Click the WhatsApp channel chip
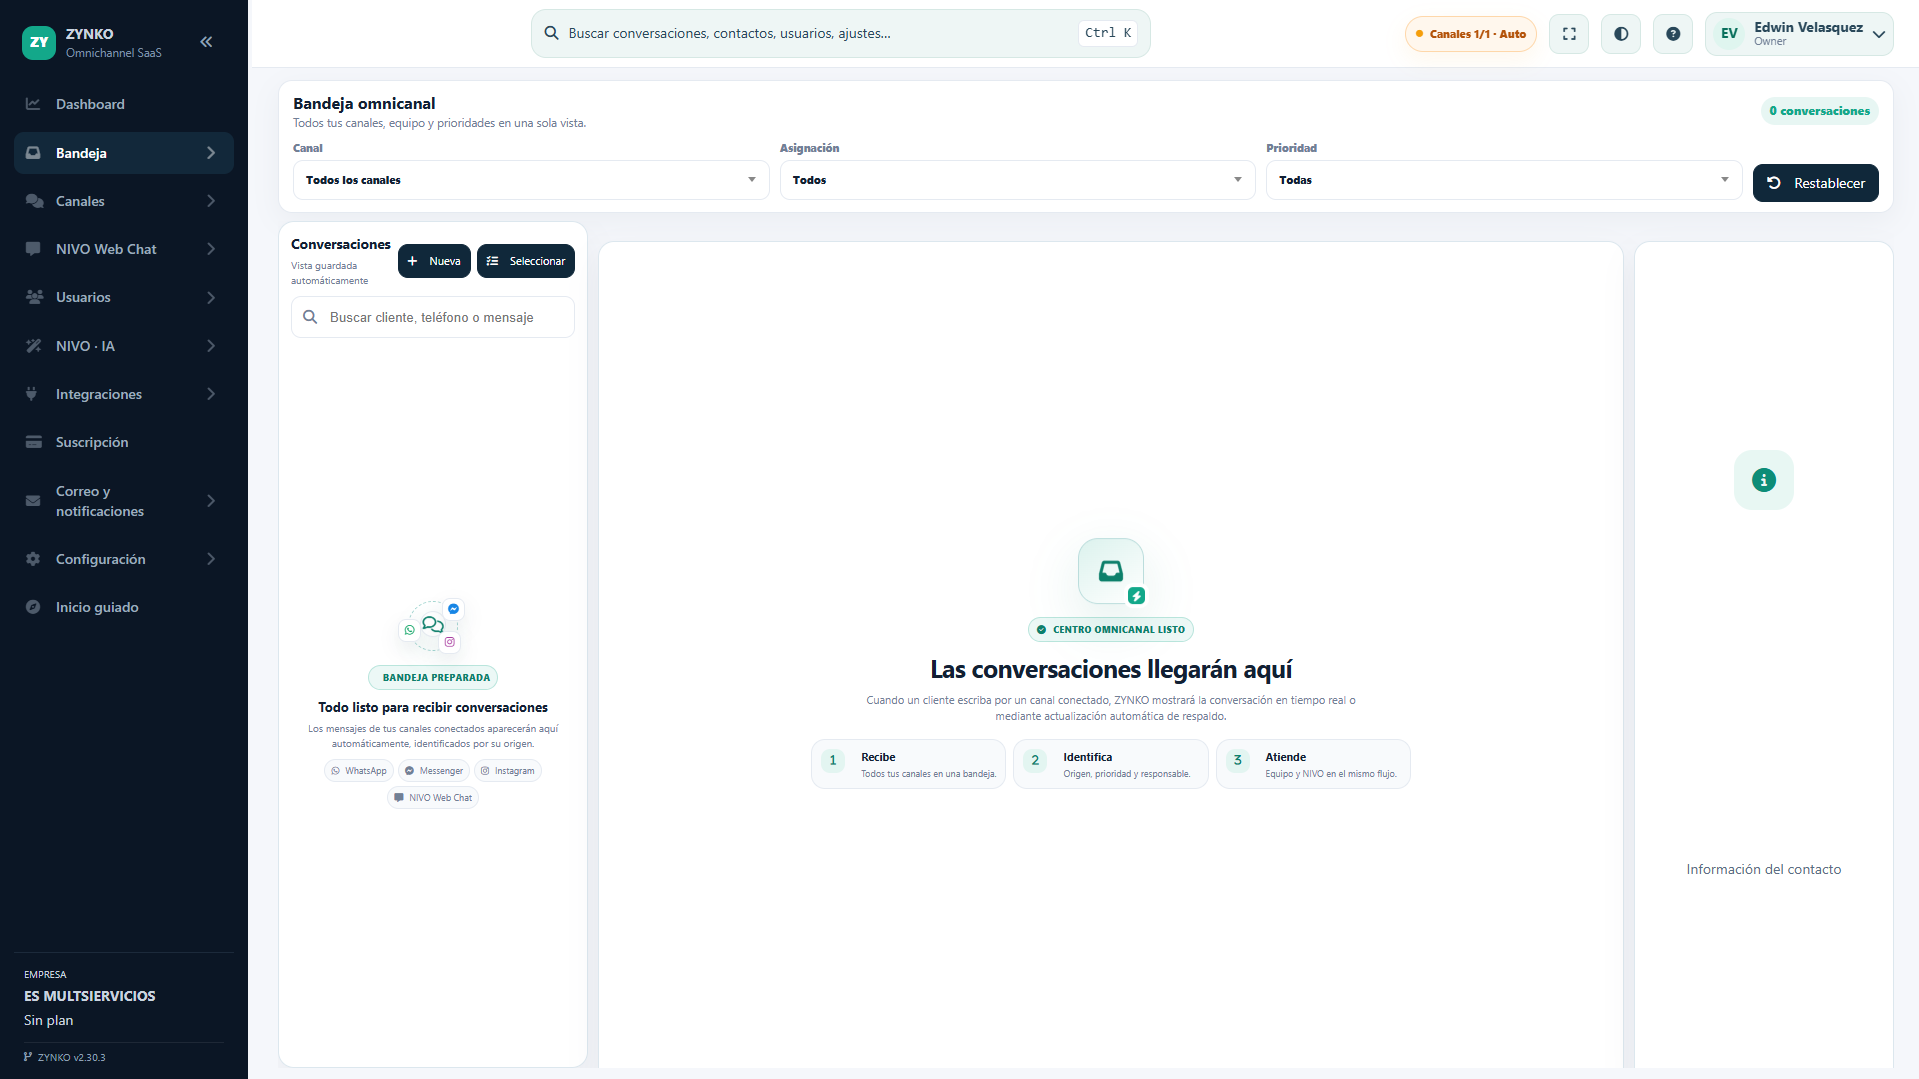 coord(359,771)
